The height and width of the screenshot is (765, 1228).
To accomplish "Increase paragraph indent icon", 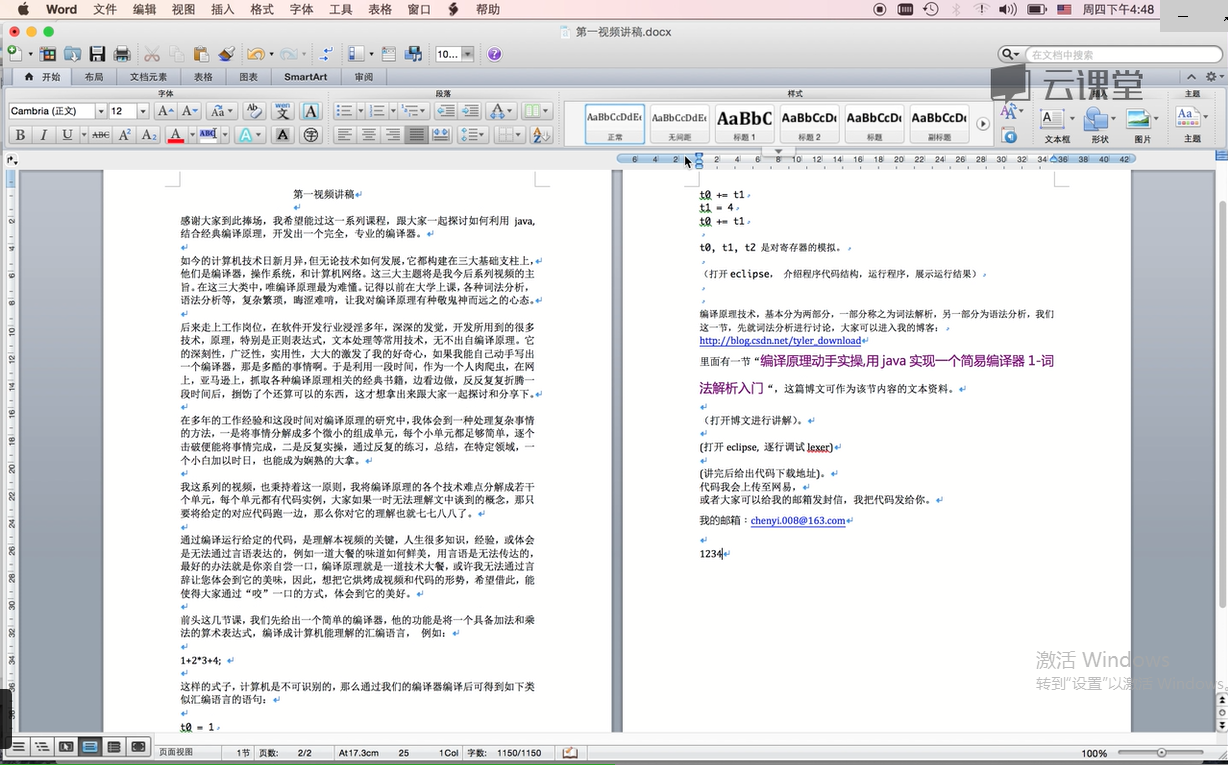I will 469,111.
